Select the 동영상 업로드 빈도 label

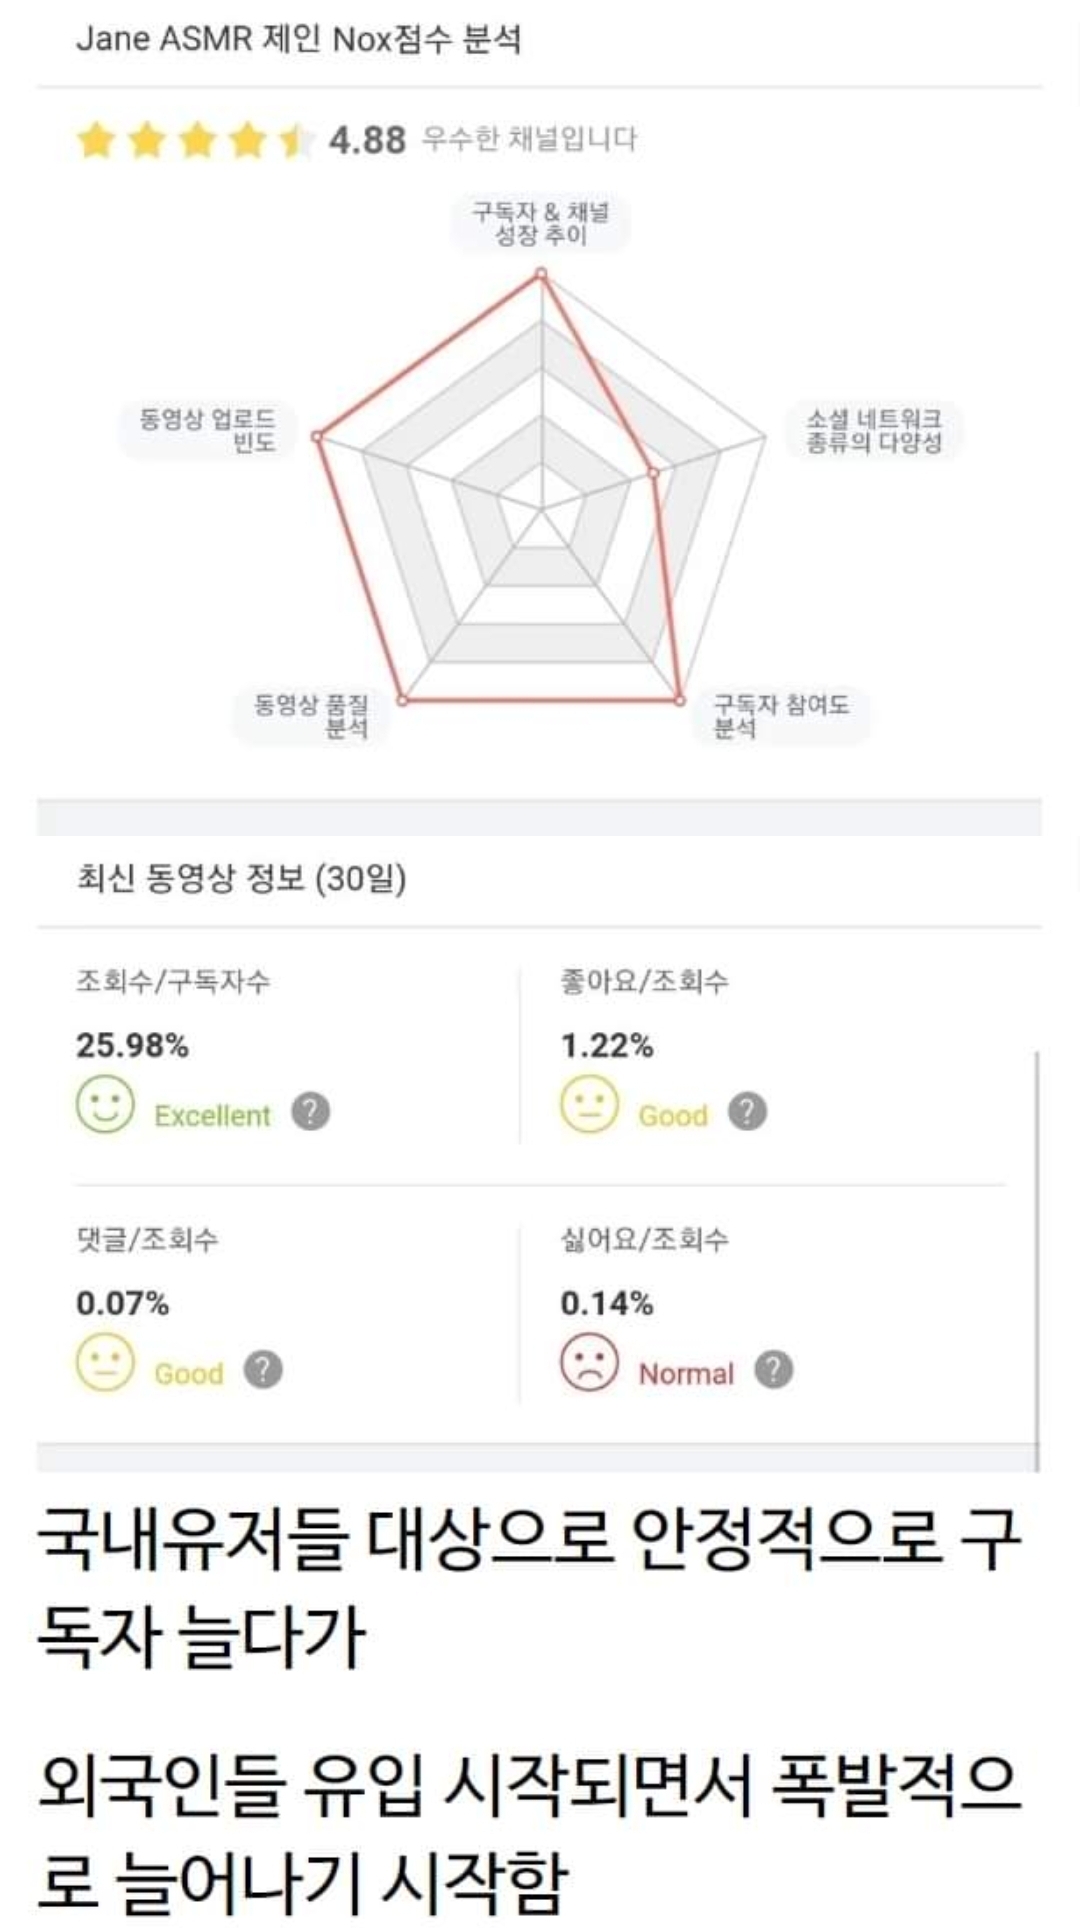tap(208, 430)
